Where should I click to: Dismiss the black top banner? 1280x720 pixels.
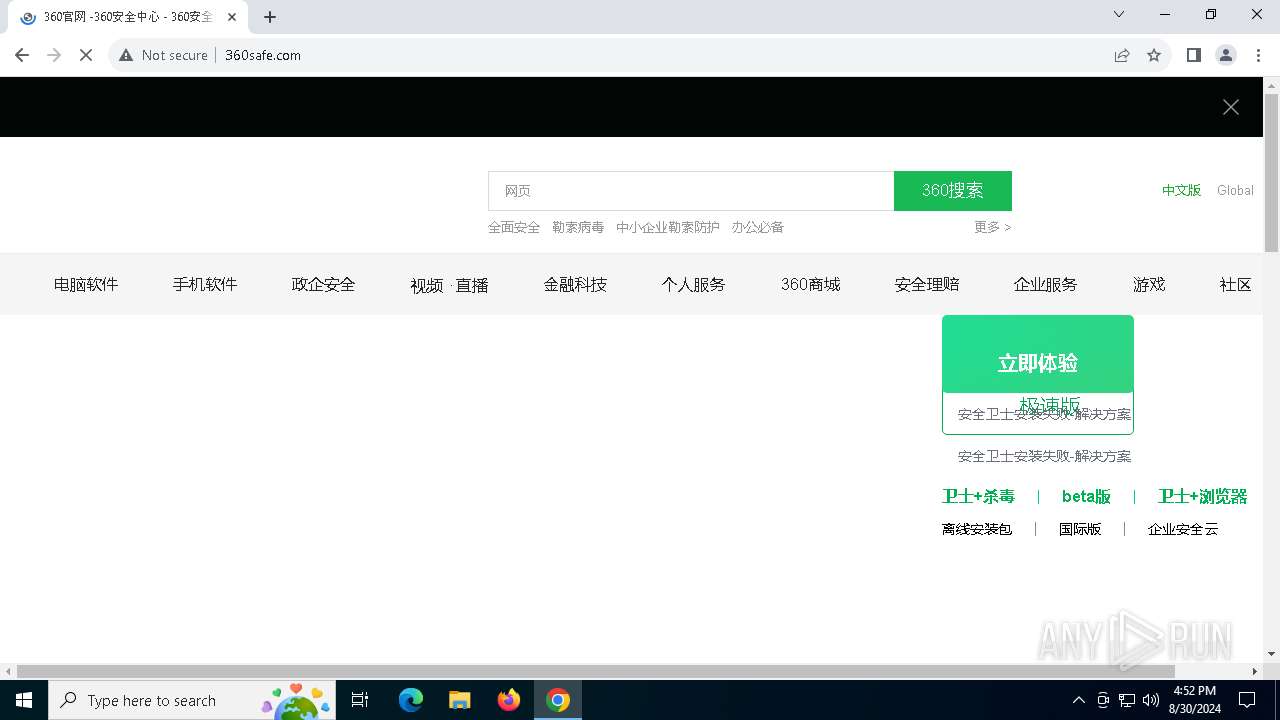tap(1231, 107)
